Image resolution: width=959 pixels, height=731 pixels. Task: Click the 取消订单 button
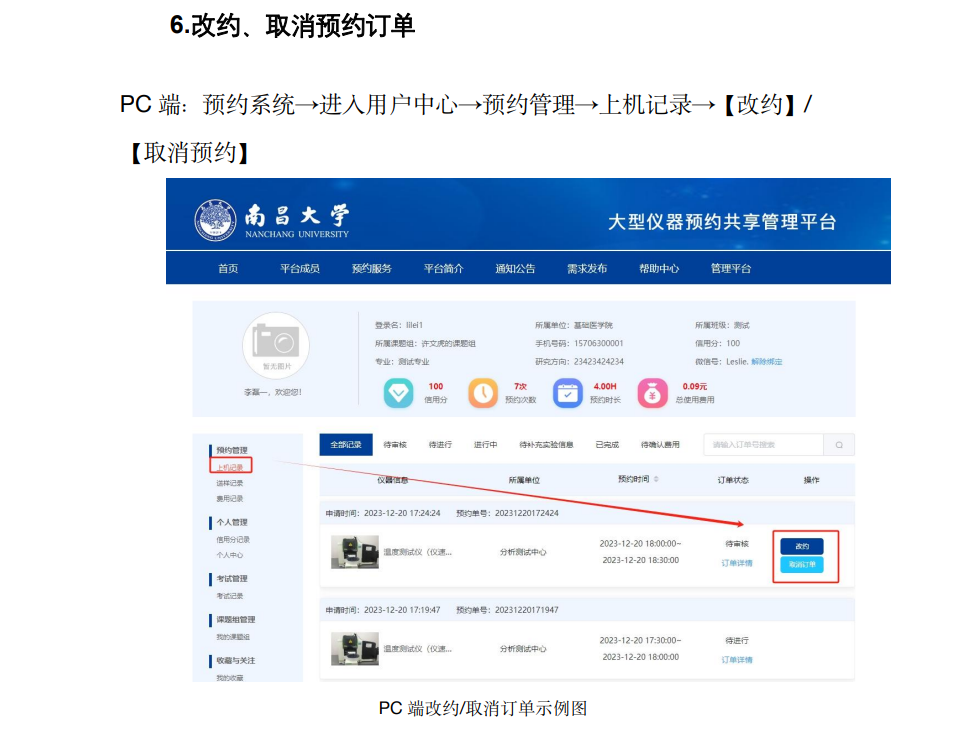tap(802, 564)
